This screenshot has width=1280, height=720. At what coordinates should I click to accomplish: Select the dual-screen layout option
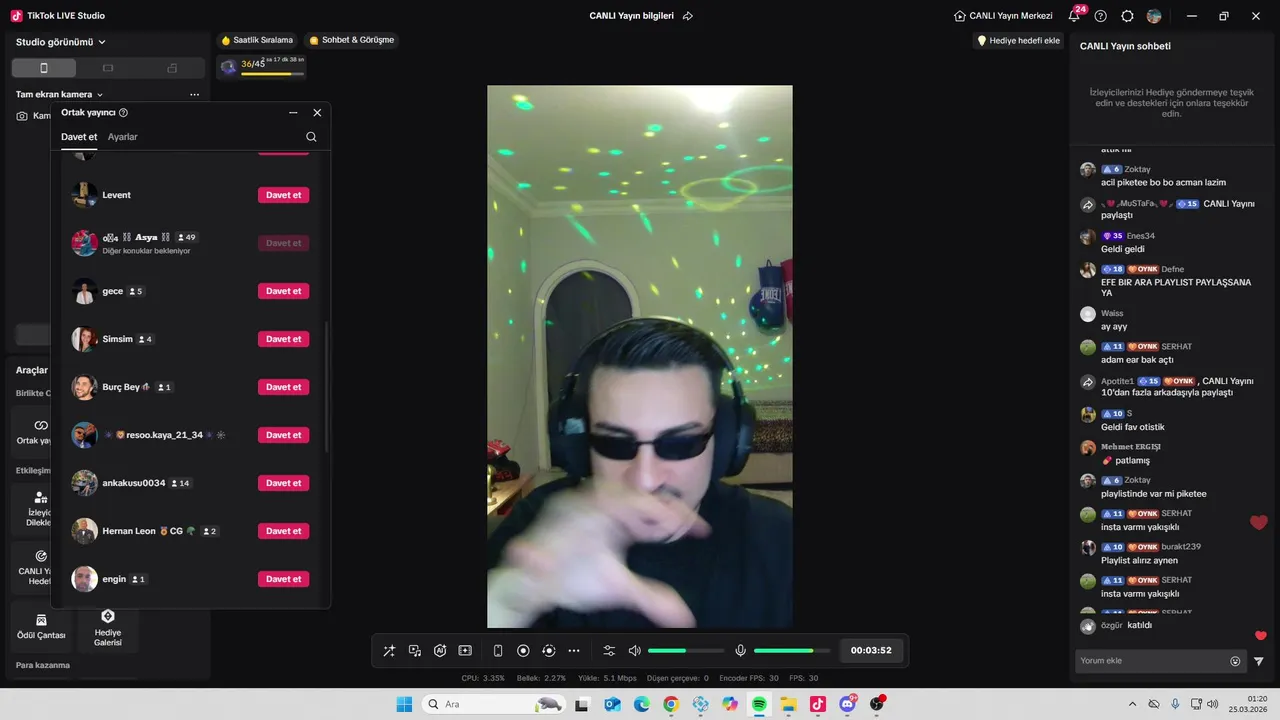click(x=172, y=68)
